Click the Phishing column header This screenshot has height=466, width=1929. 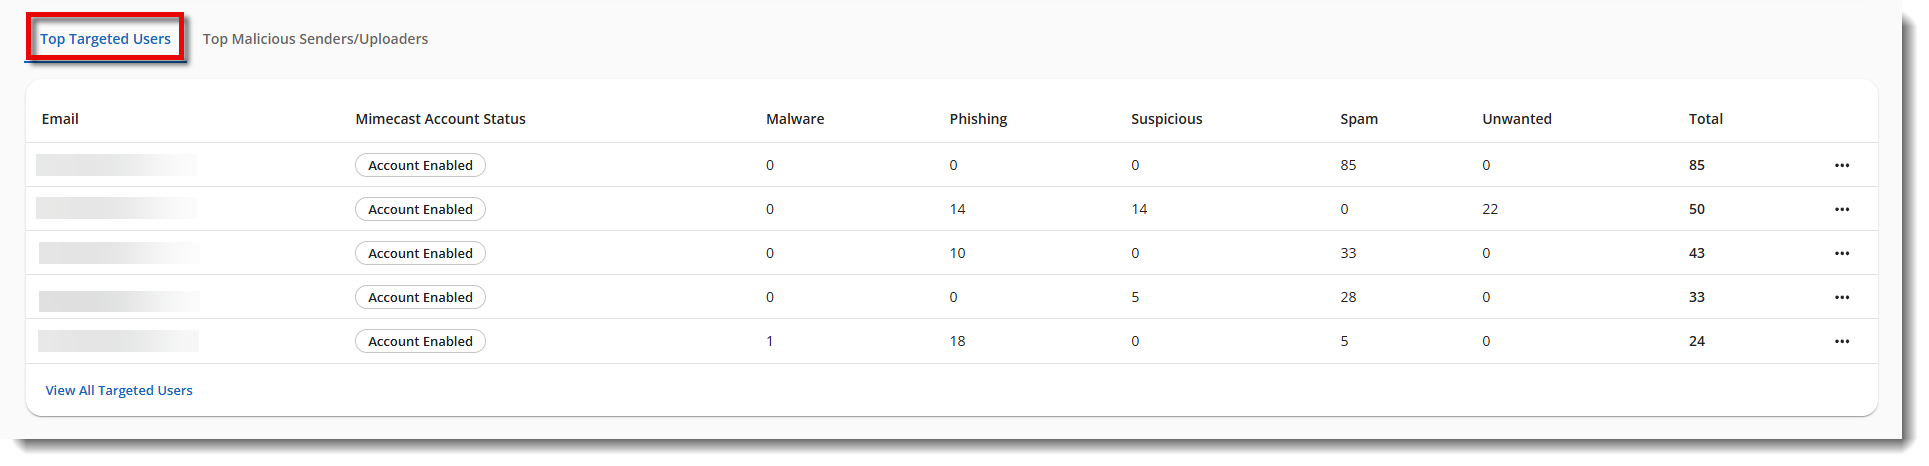click(978, 119)
